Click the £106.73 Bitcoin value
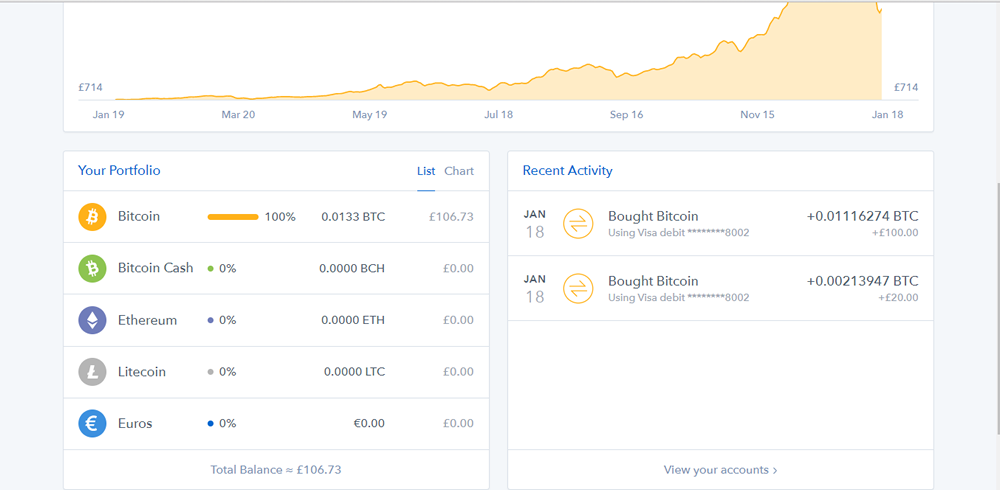 [x=452, y=217]
